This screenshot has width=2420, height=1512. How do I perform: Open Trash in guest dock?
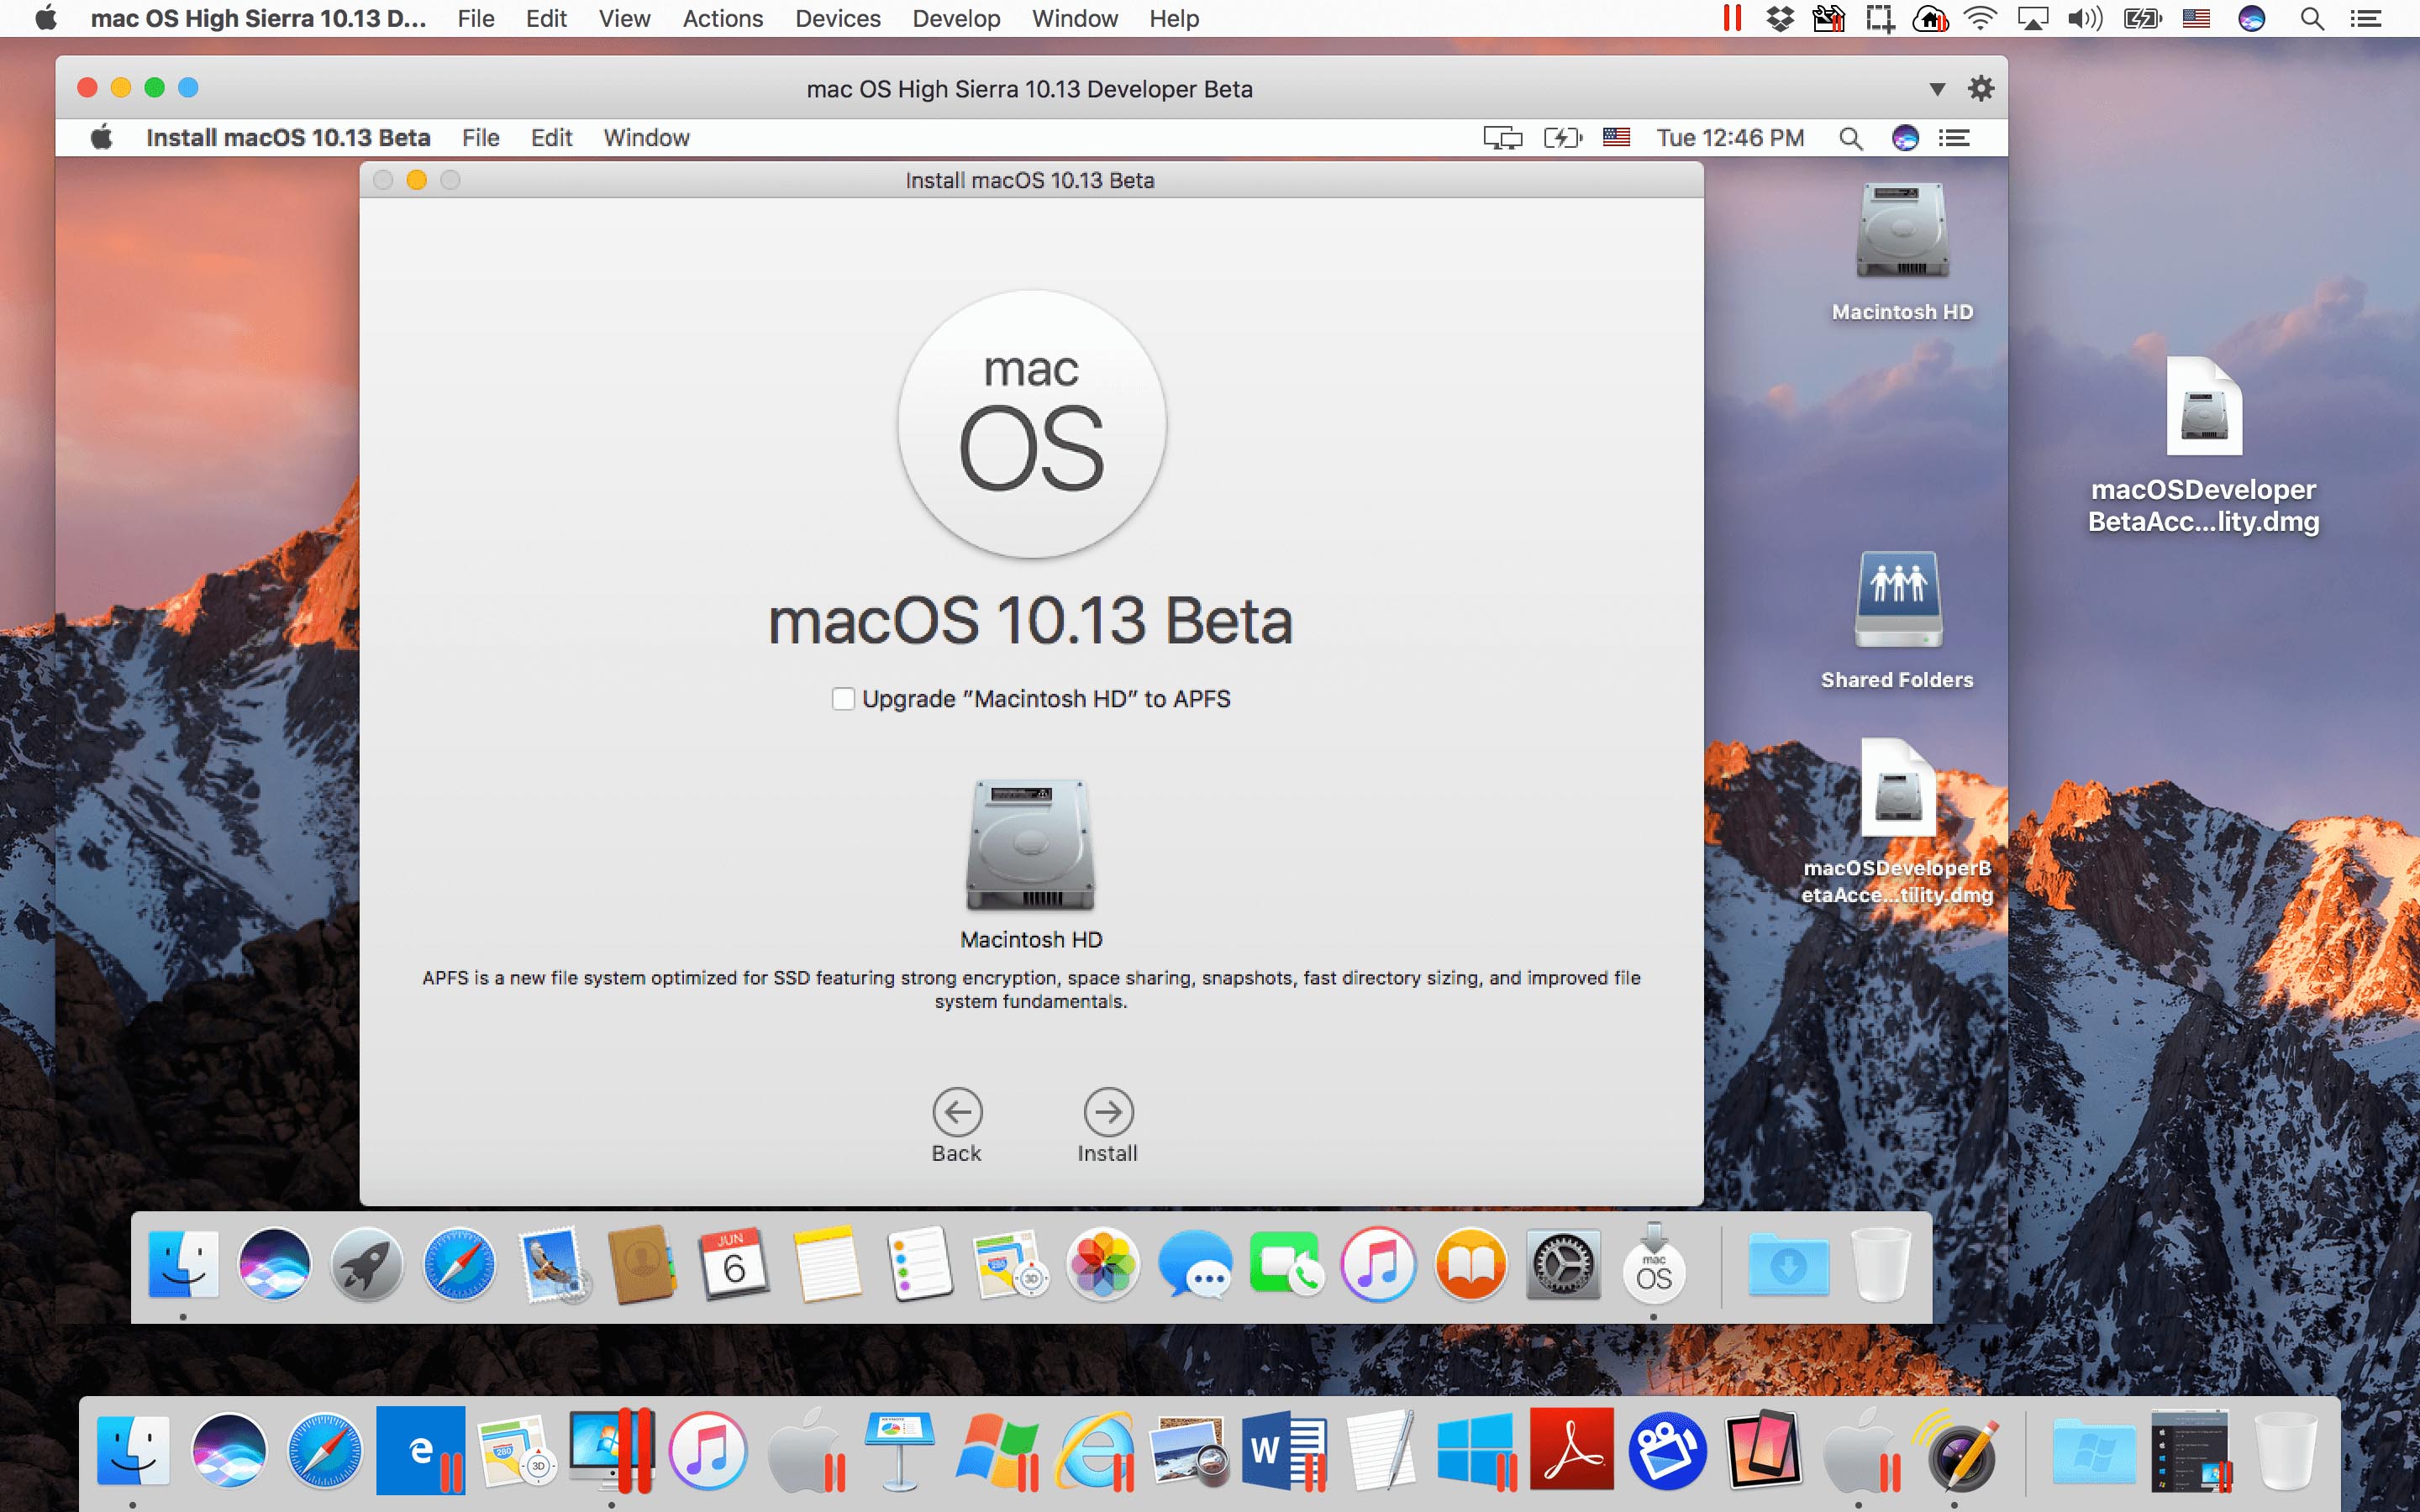pos(1881,1265)
